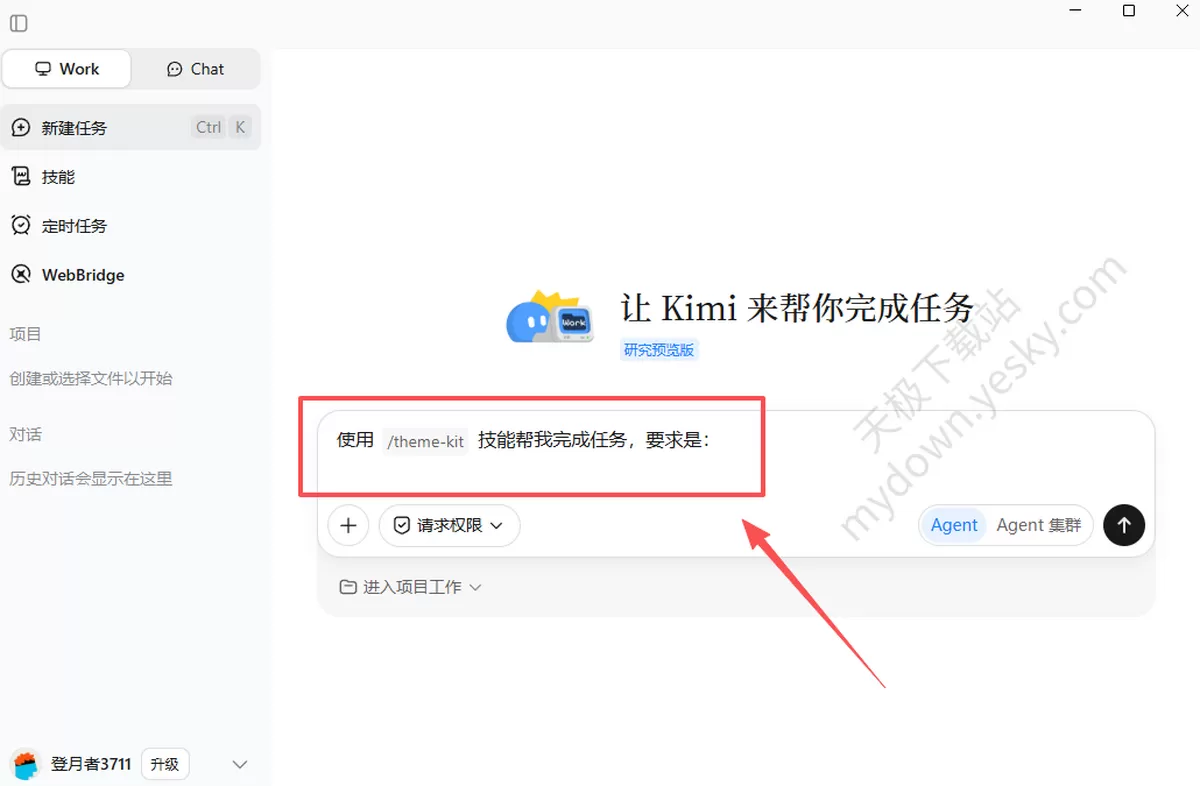
Task: Maximize the window
Action: pyautogui.click(x=1128, y=11)
